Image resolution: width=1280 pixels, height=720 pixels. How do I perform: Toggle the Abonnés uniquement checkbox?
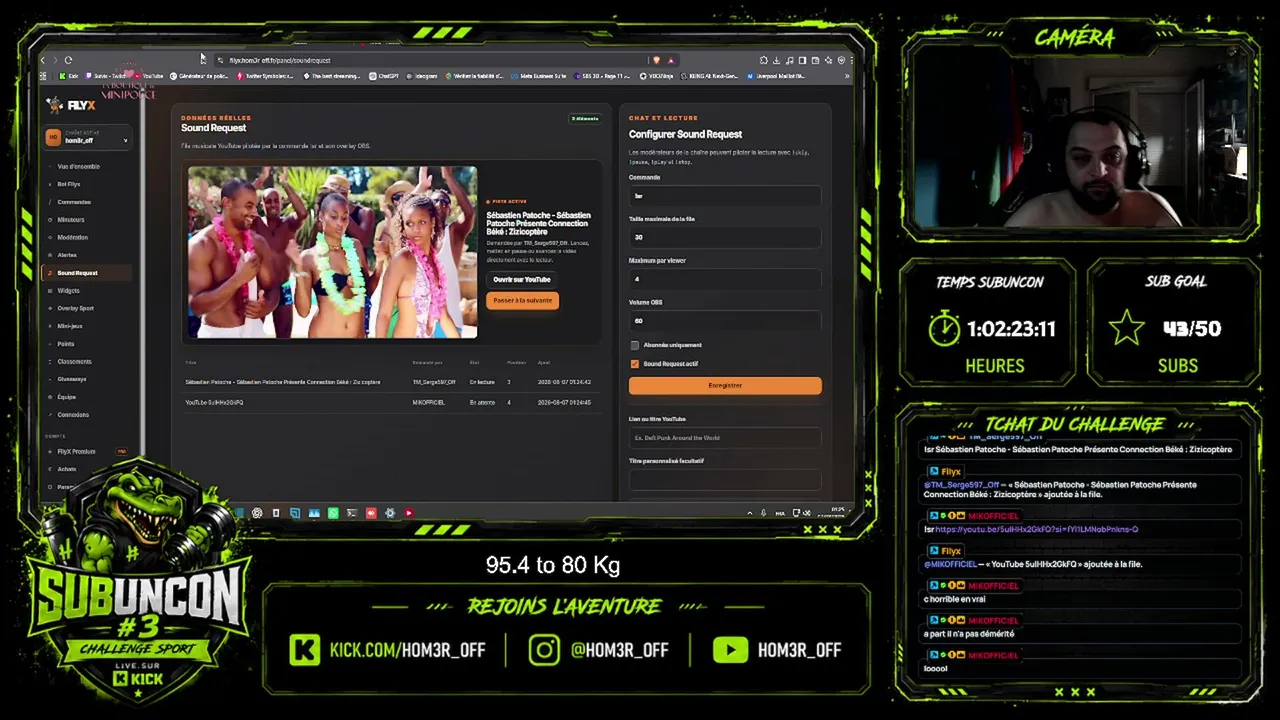634,345
